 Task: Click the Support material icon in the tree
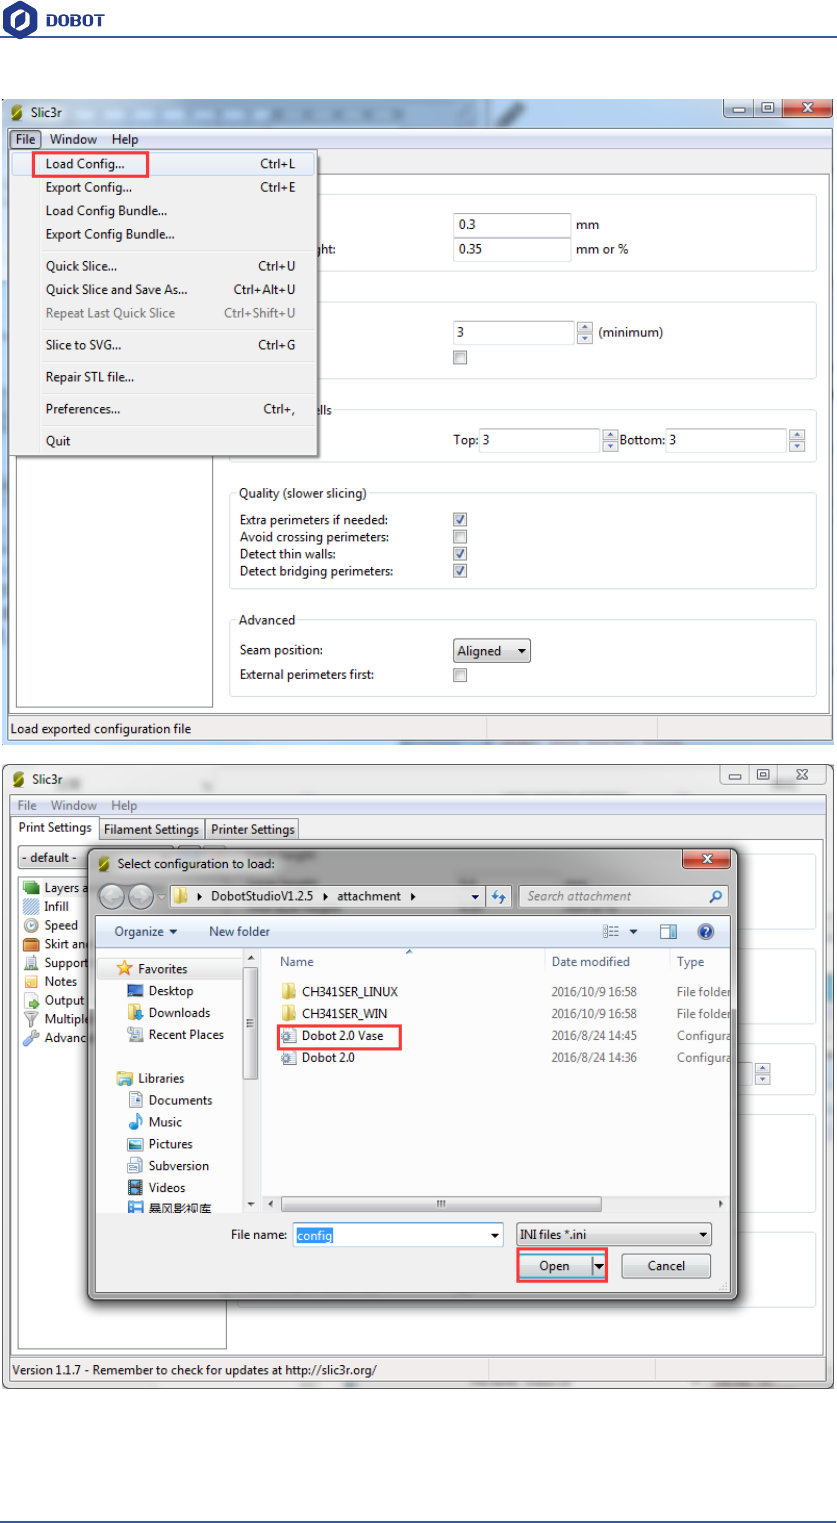point(30,963)
